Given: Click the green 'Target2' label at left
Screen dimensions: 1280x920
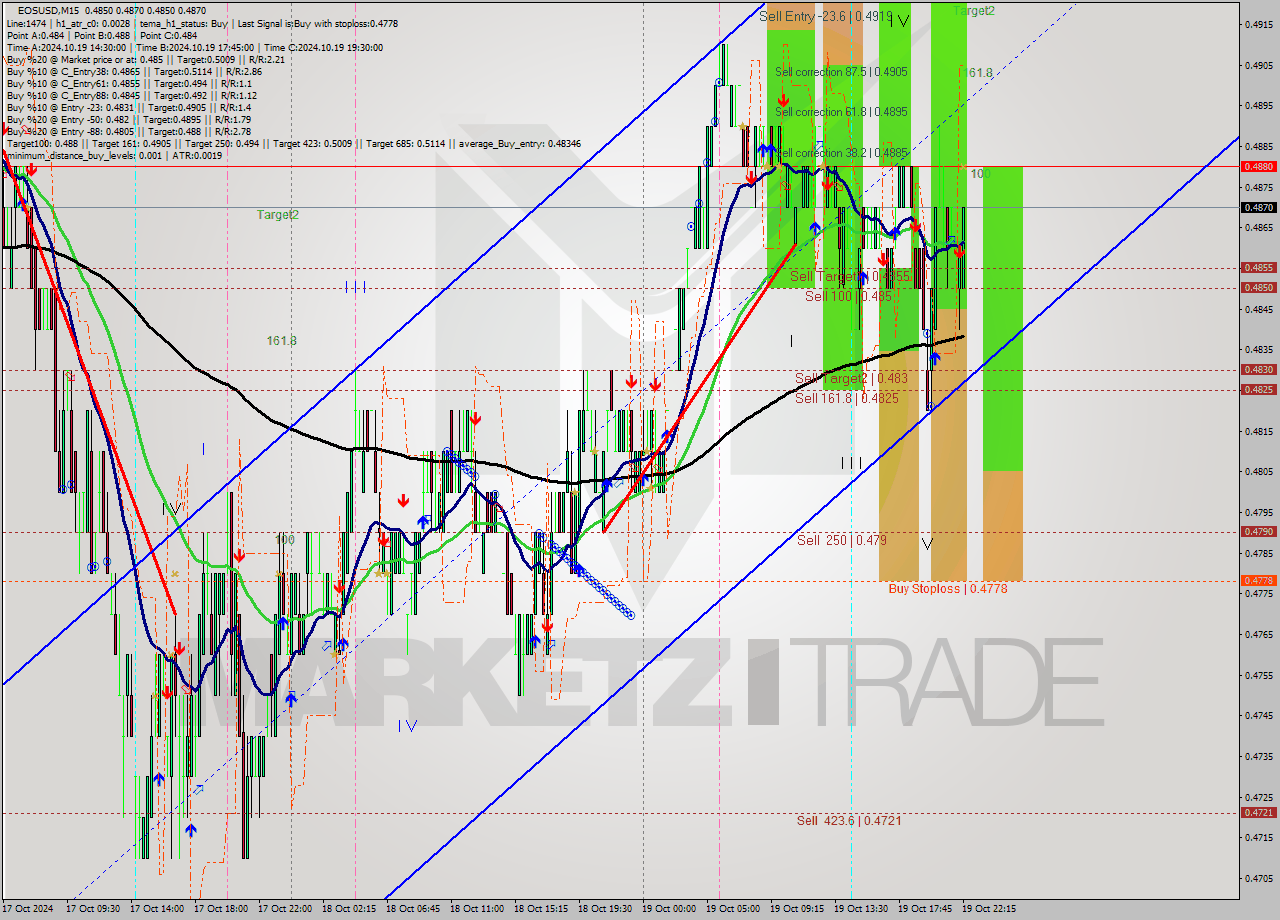Looking at the screenshot, I should tap(278, 214).
